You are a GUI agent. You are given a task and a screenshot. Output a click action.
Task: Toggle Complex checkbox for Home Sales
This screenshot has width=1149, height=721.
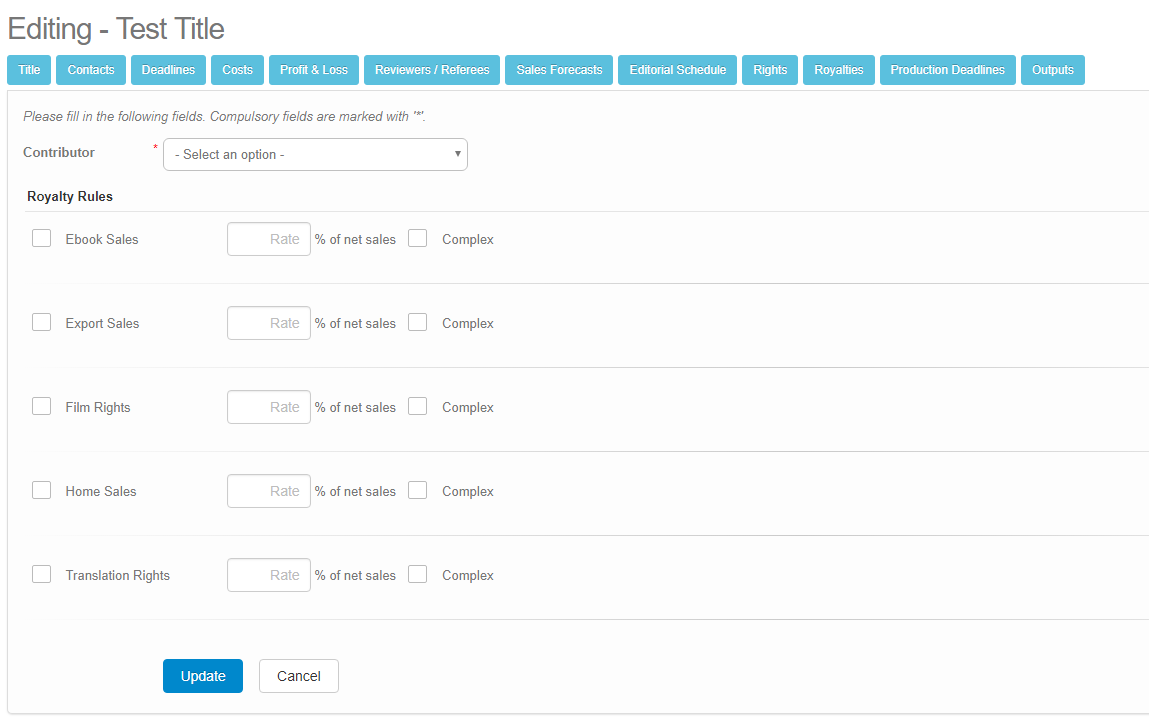click(x=418, y=490)
